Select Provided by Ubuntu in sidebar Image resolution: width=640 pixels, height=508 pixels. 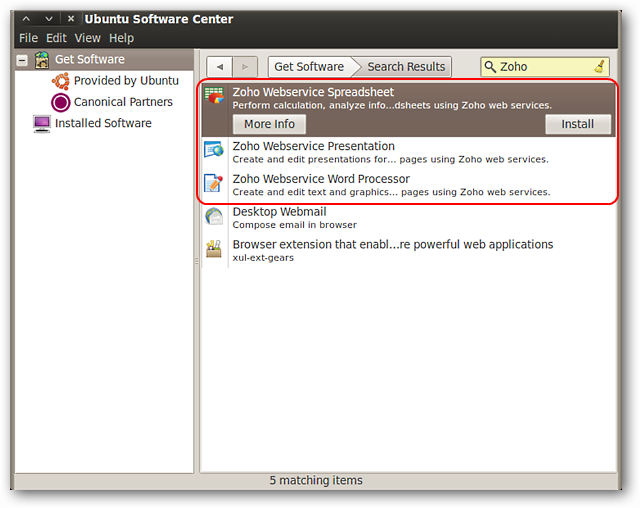[x=126, y=81]
